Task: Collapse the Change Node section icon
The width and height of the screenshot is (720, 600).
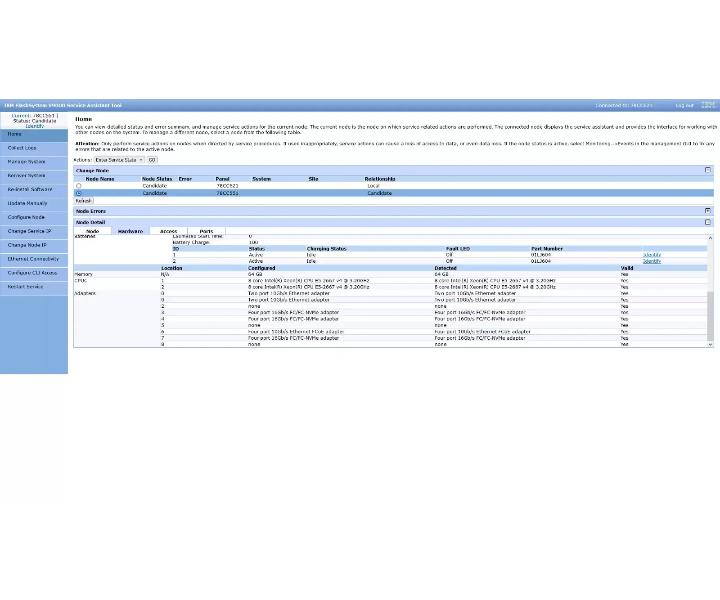Action: click(708, 170)
